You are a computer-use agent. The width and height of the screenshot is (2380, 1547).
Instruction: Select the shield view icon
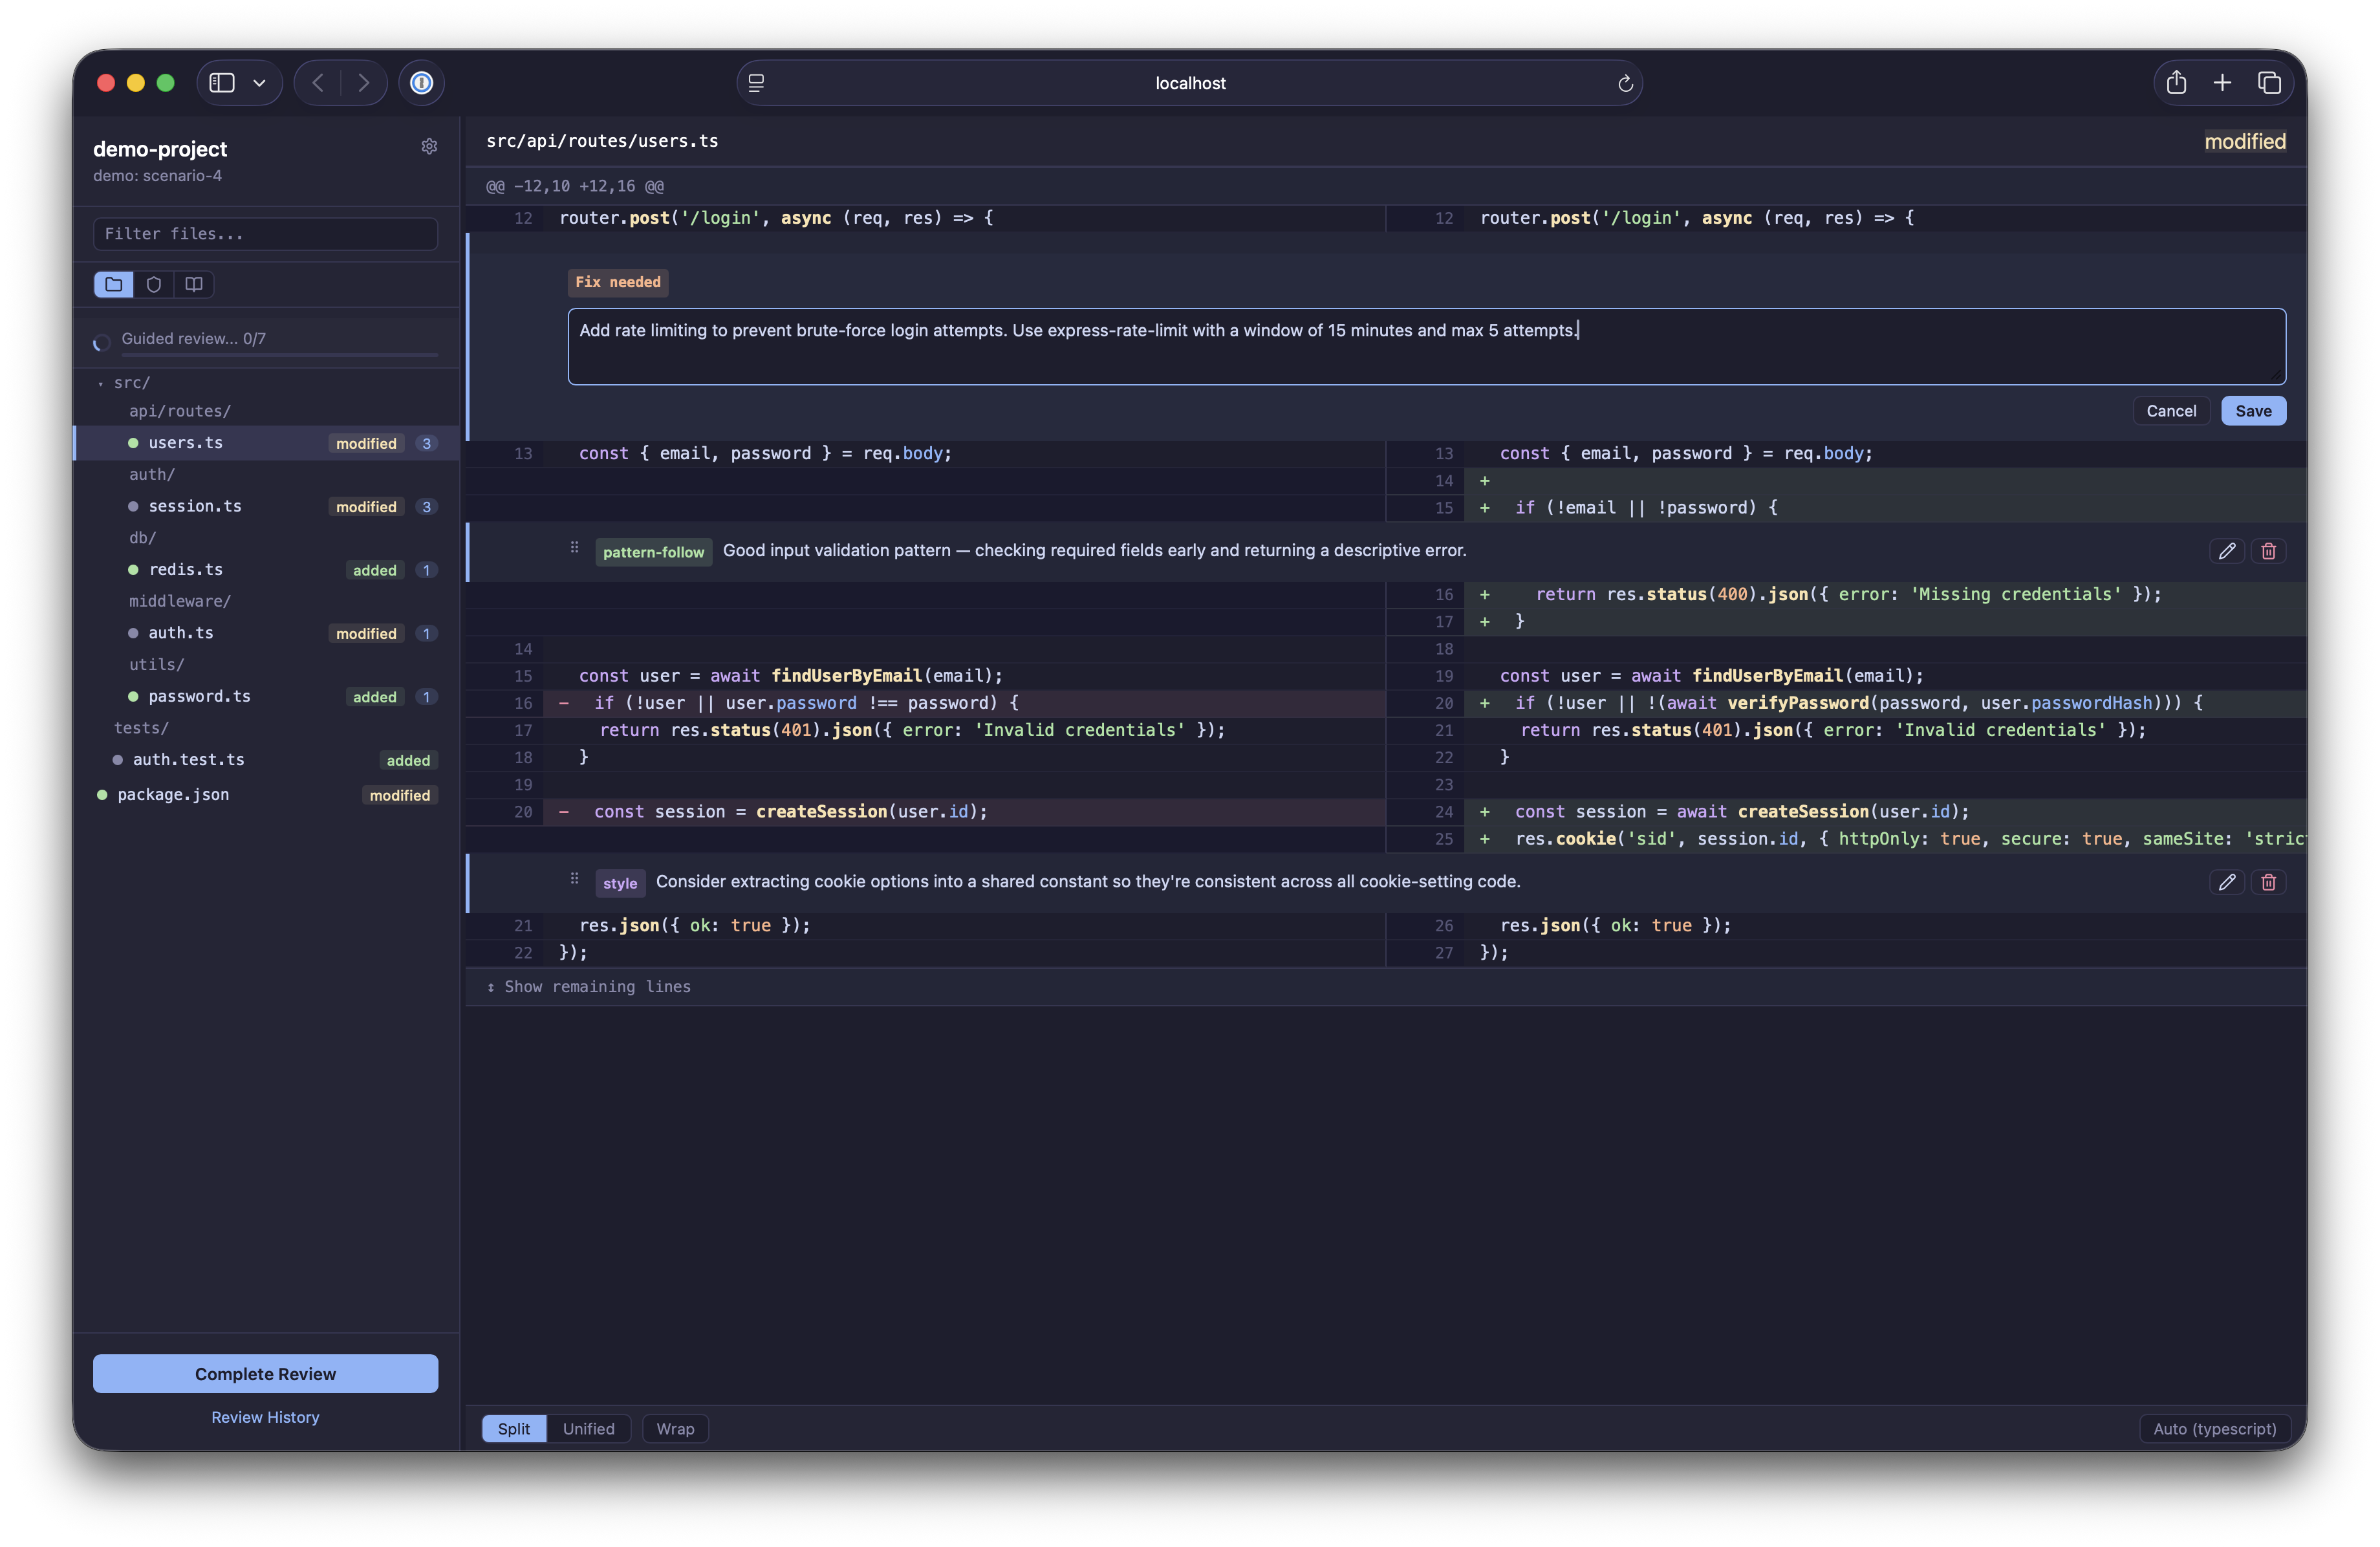point(154,284)
